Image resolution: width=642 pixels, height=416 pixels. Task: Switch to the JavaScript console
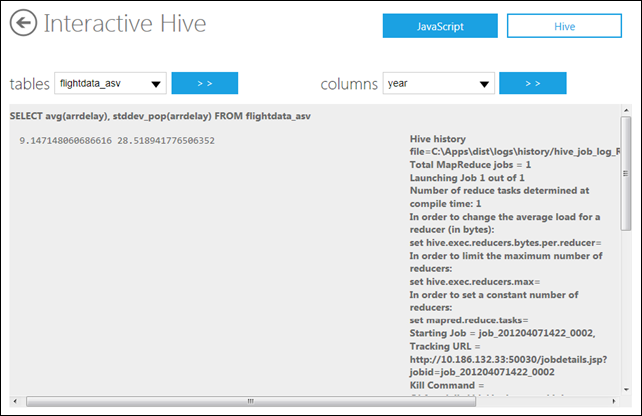coord(440,26)
